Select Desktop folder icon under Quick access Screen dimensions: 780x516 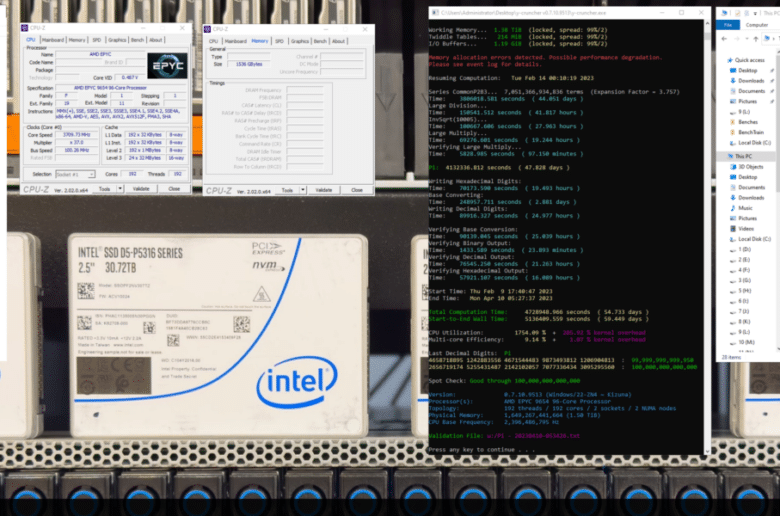click(733, 71)
